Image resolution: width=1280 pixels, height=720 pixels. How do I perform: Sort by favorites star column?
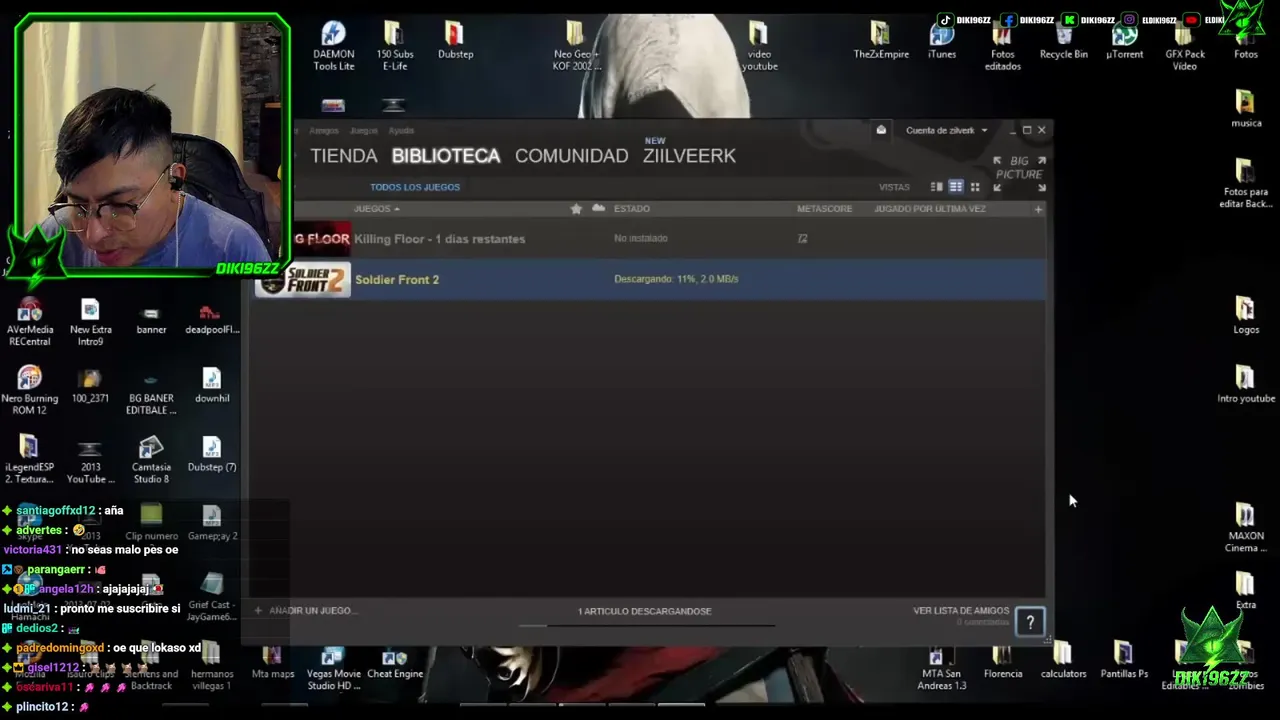[576, 209]
